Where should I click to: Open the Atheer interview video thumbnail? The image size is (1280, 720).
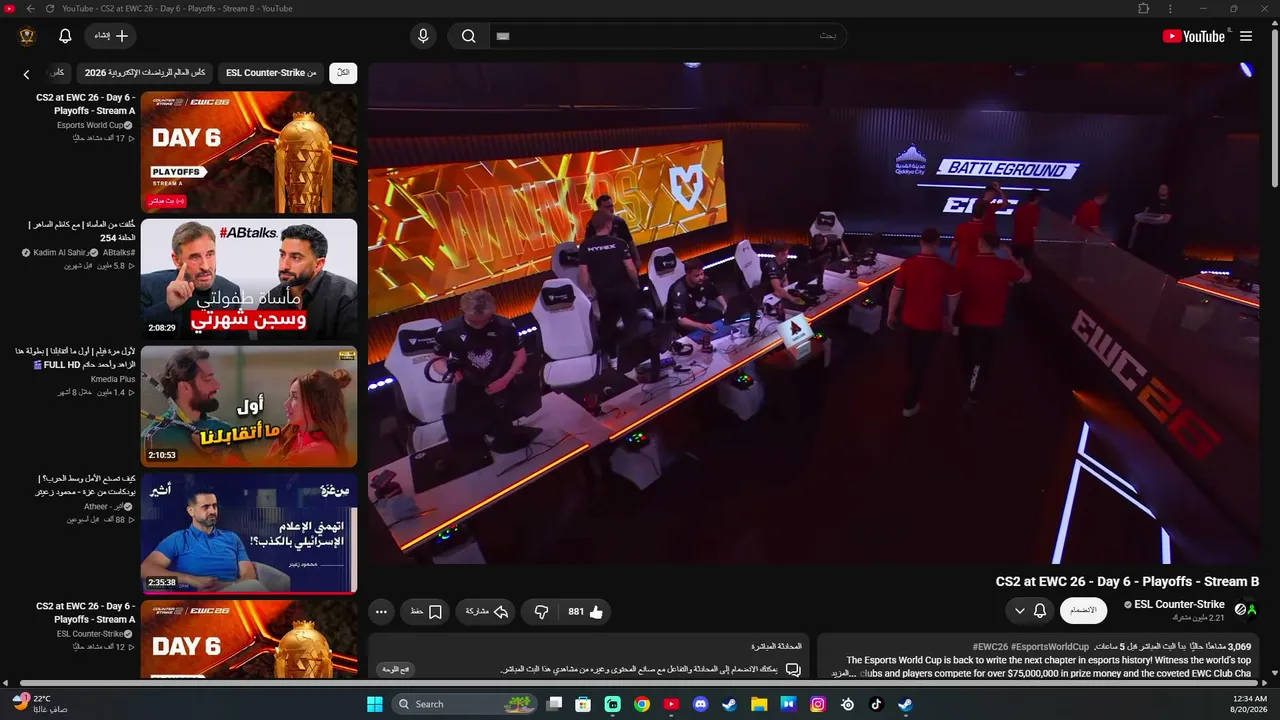249,533
